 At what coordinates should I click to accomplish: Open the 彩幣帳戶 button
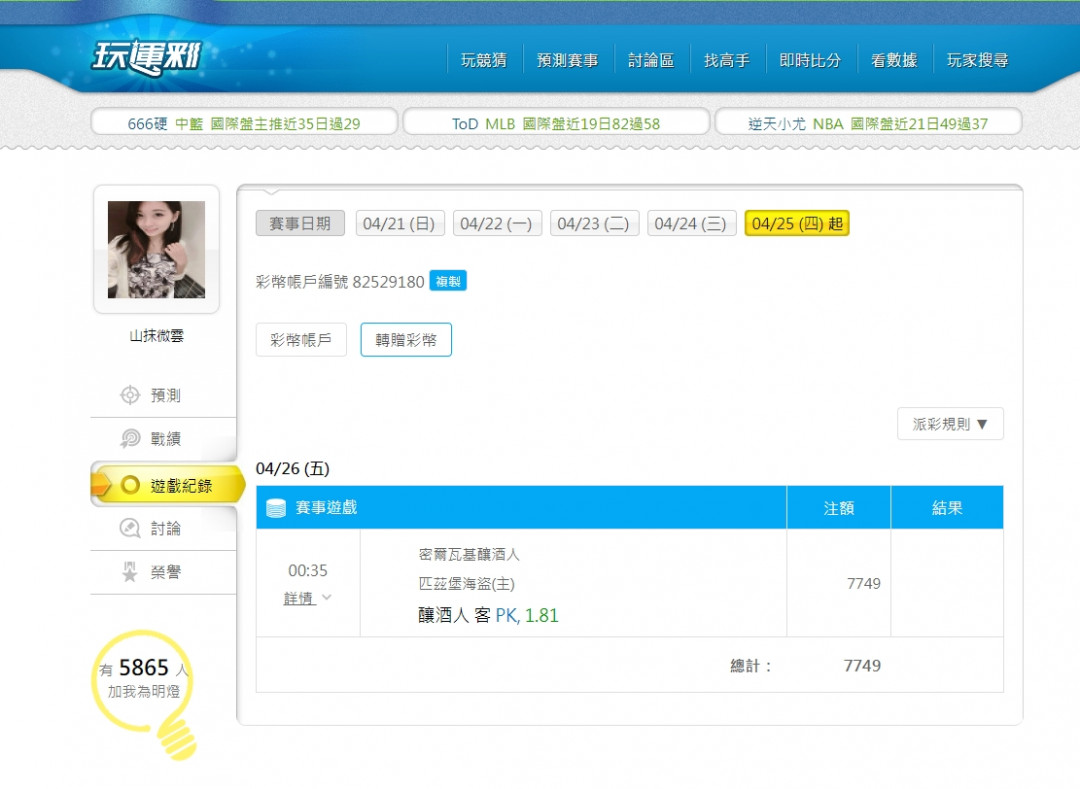[x=301, y=340]
